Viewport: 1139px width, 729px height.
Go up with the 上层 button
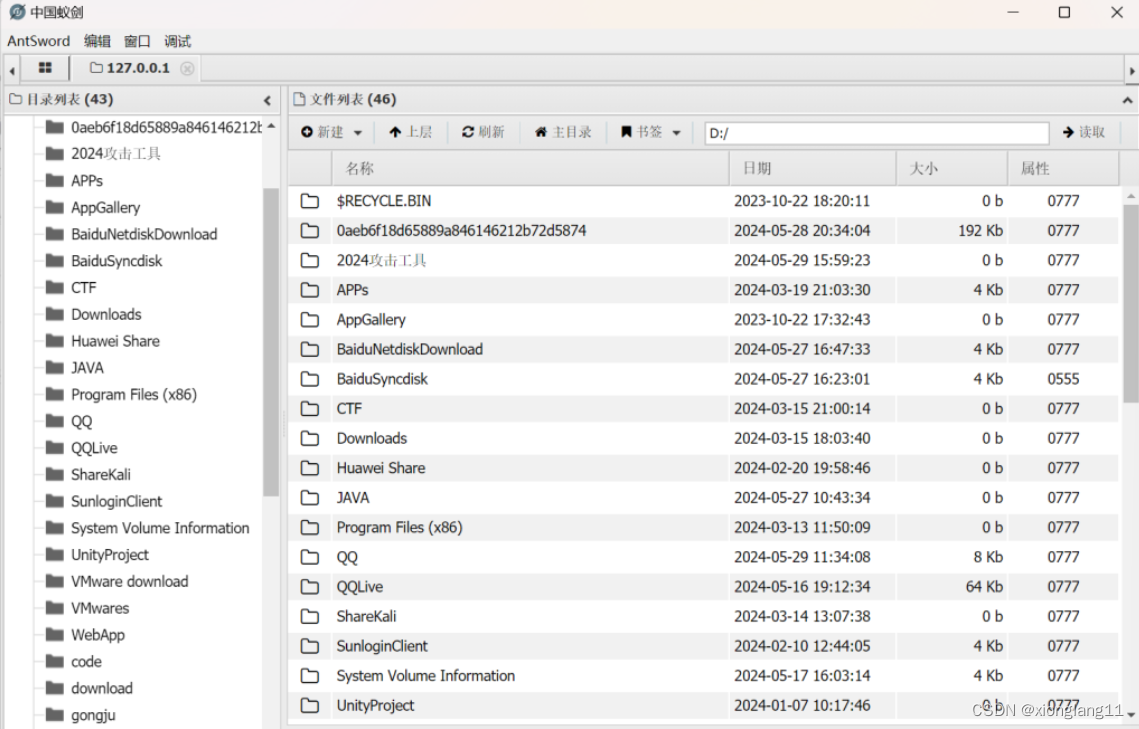tap(410, 132)
